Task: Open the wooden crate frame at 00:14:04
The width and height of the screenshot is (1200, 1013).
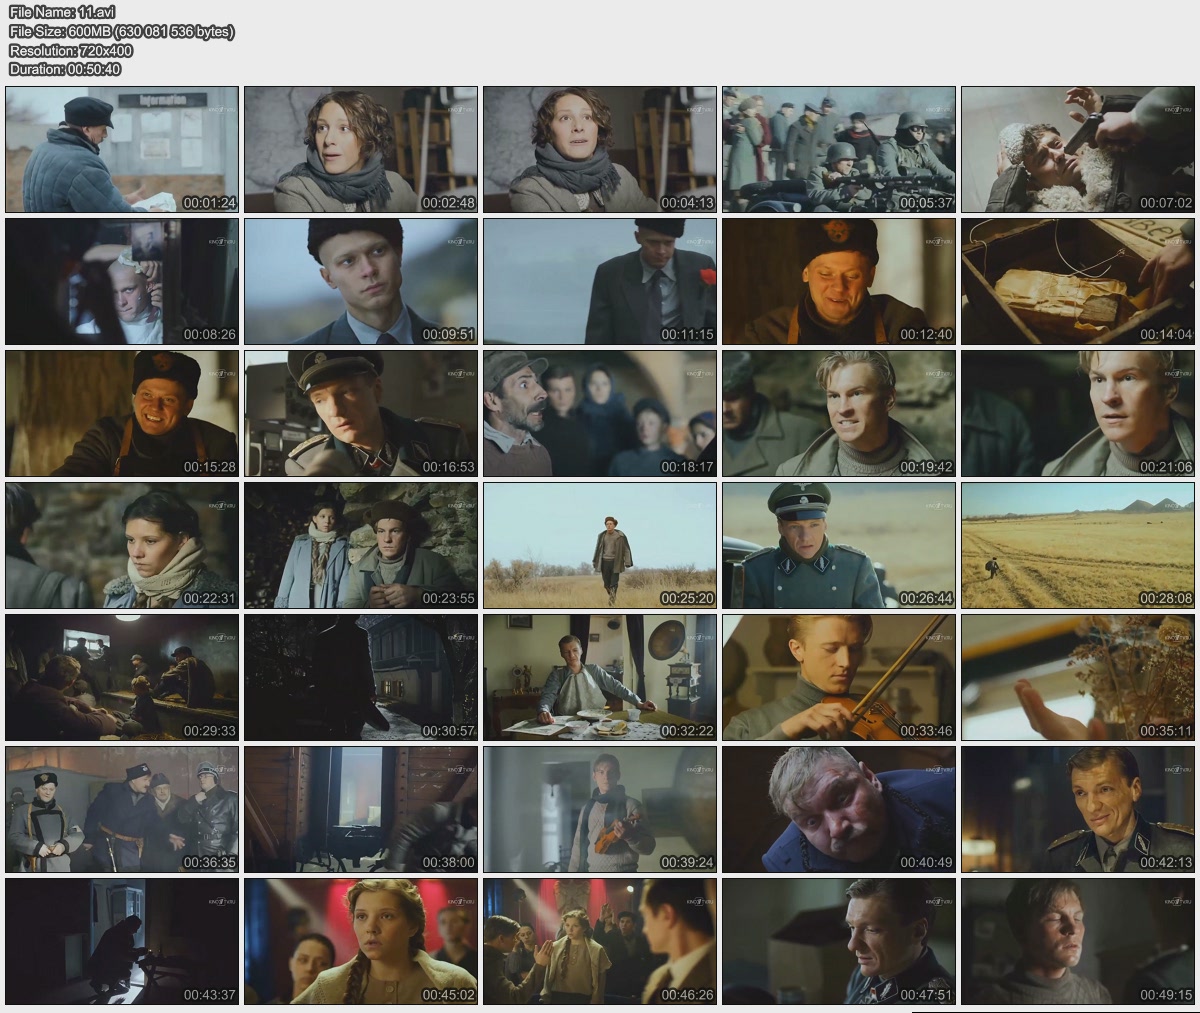Action: point(1078,281)
